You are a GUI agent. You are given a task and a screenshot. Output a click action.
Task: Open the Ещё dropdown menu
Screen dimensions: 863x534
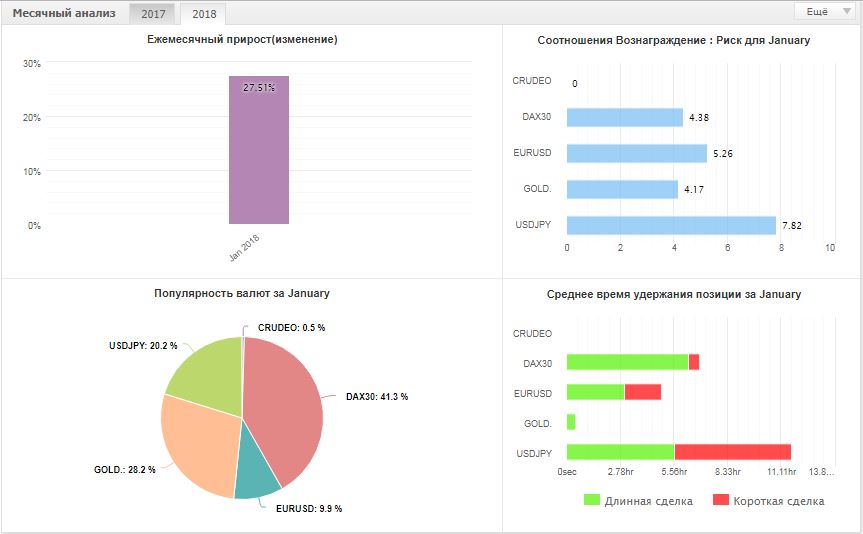[x=824, y=12]
